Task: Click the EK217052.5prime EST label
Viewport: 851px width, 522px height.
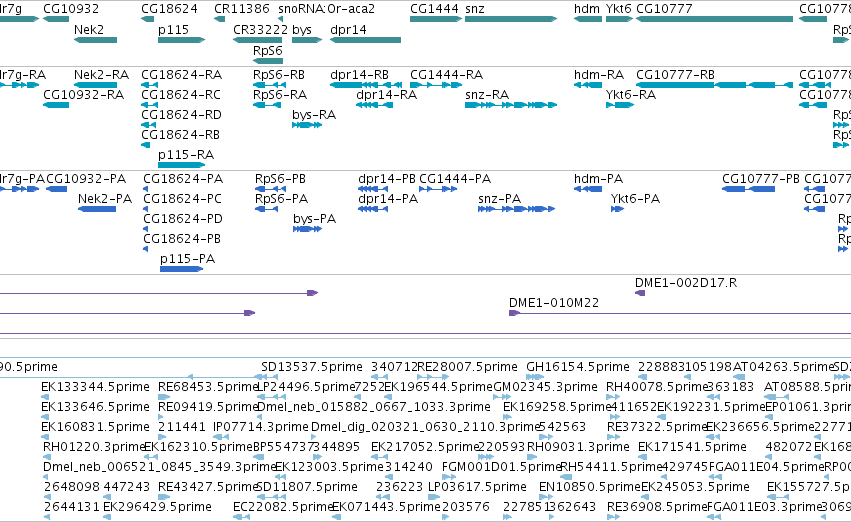Action: (x=425, y=447)
